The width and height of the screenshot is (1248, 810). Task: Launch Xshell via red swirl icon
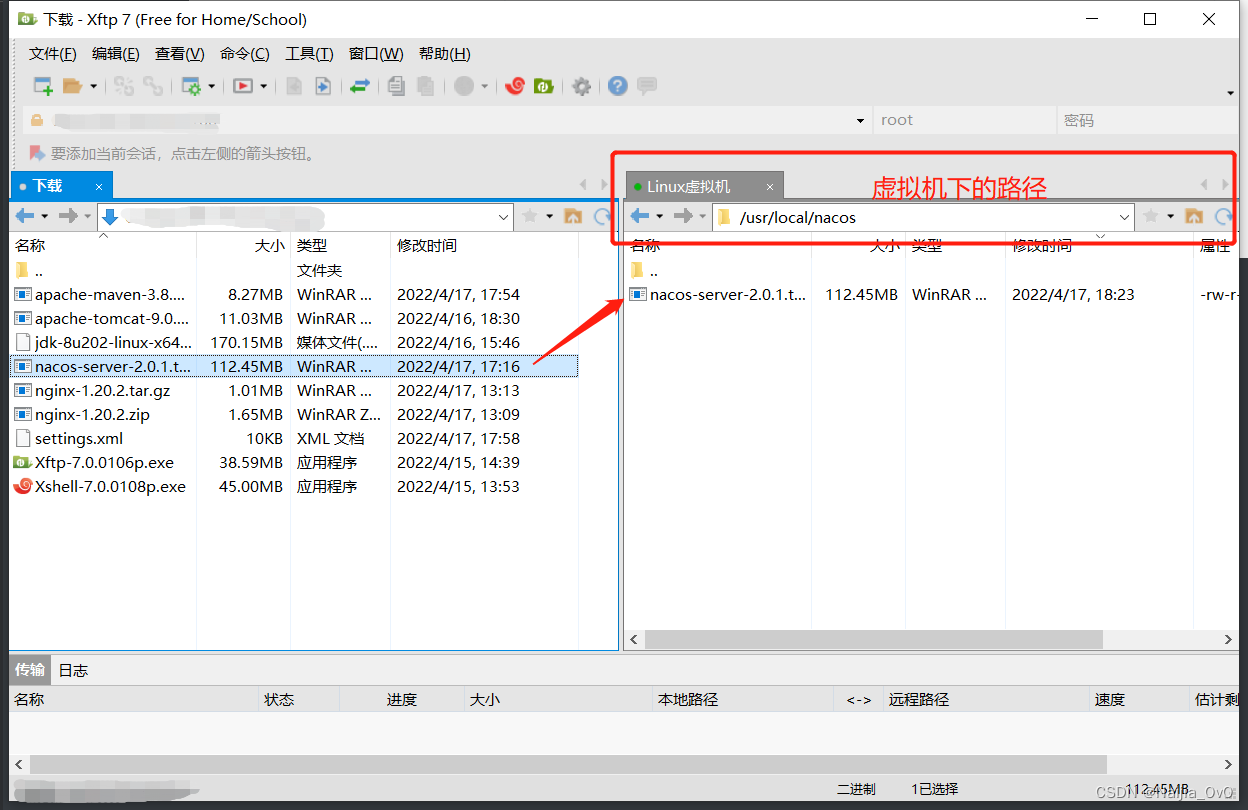pyautogui.click(x=515, y=86)
